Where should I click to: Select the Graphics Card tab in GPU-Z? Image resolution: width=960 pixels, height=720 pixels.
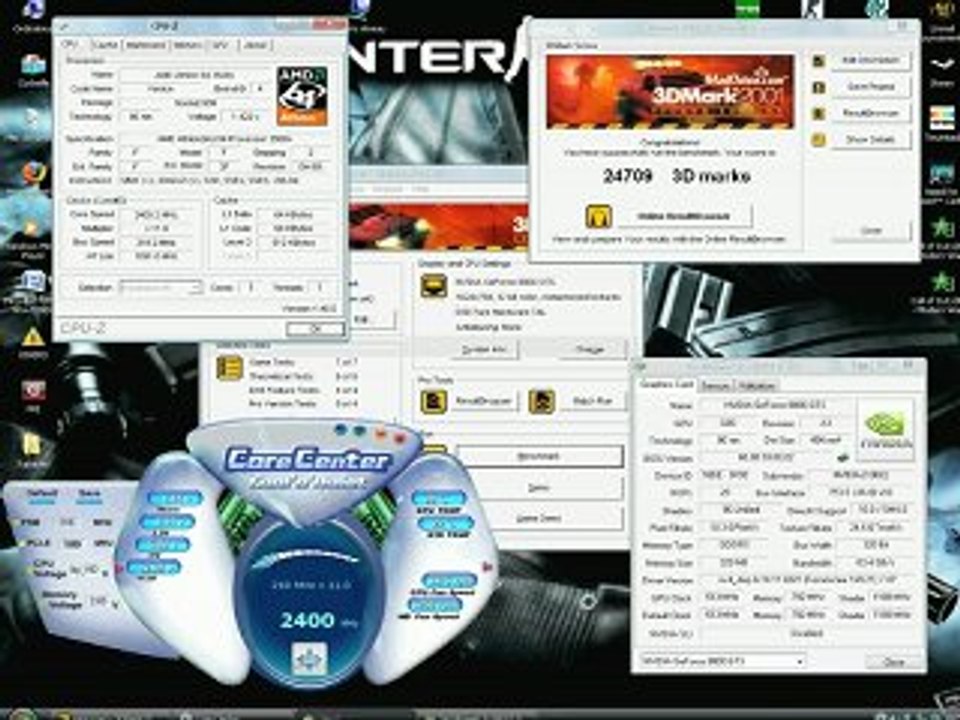666,384
